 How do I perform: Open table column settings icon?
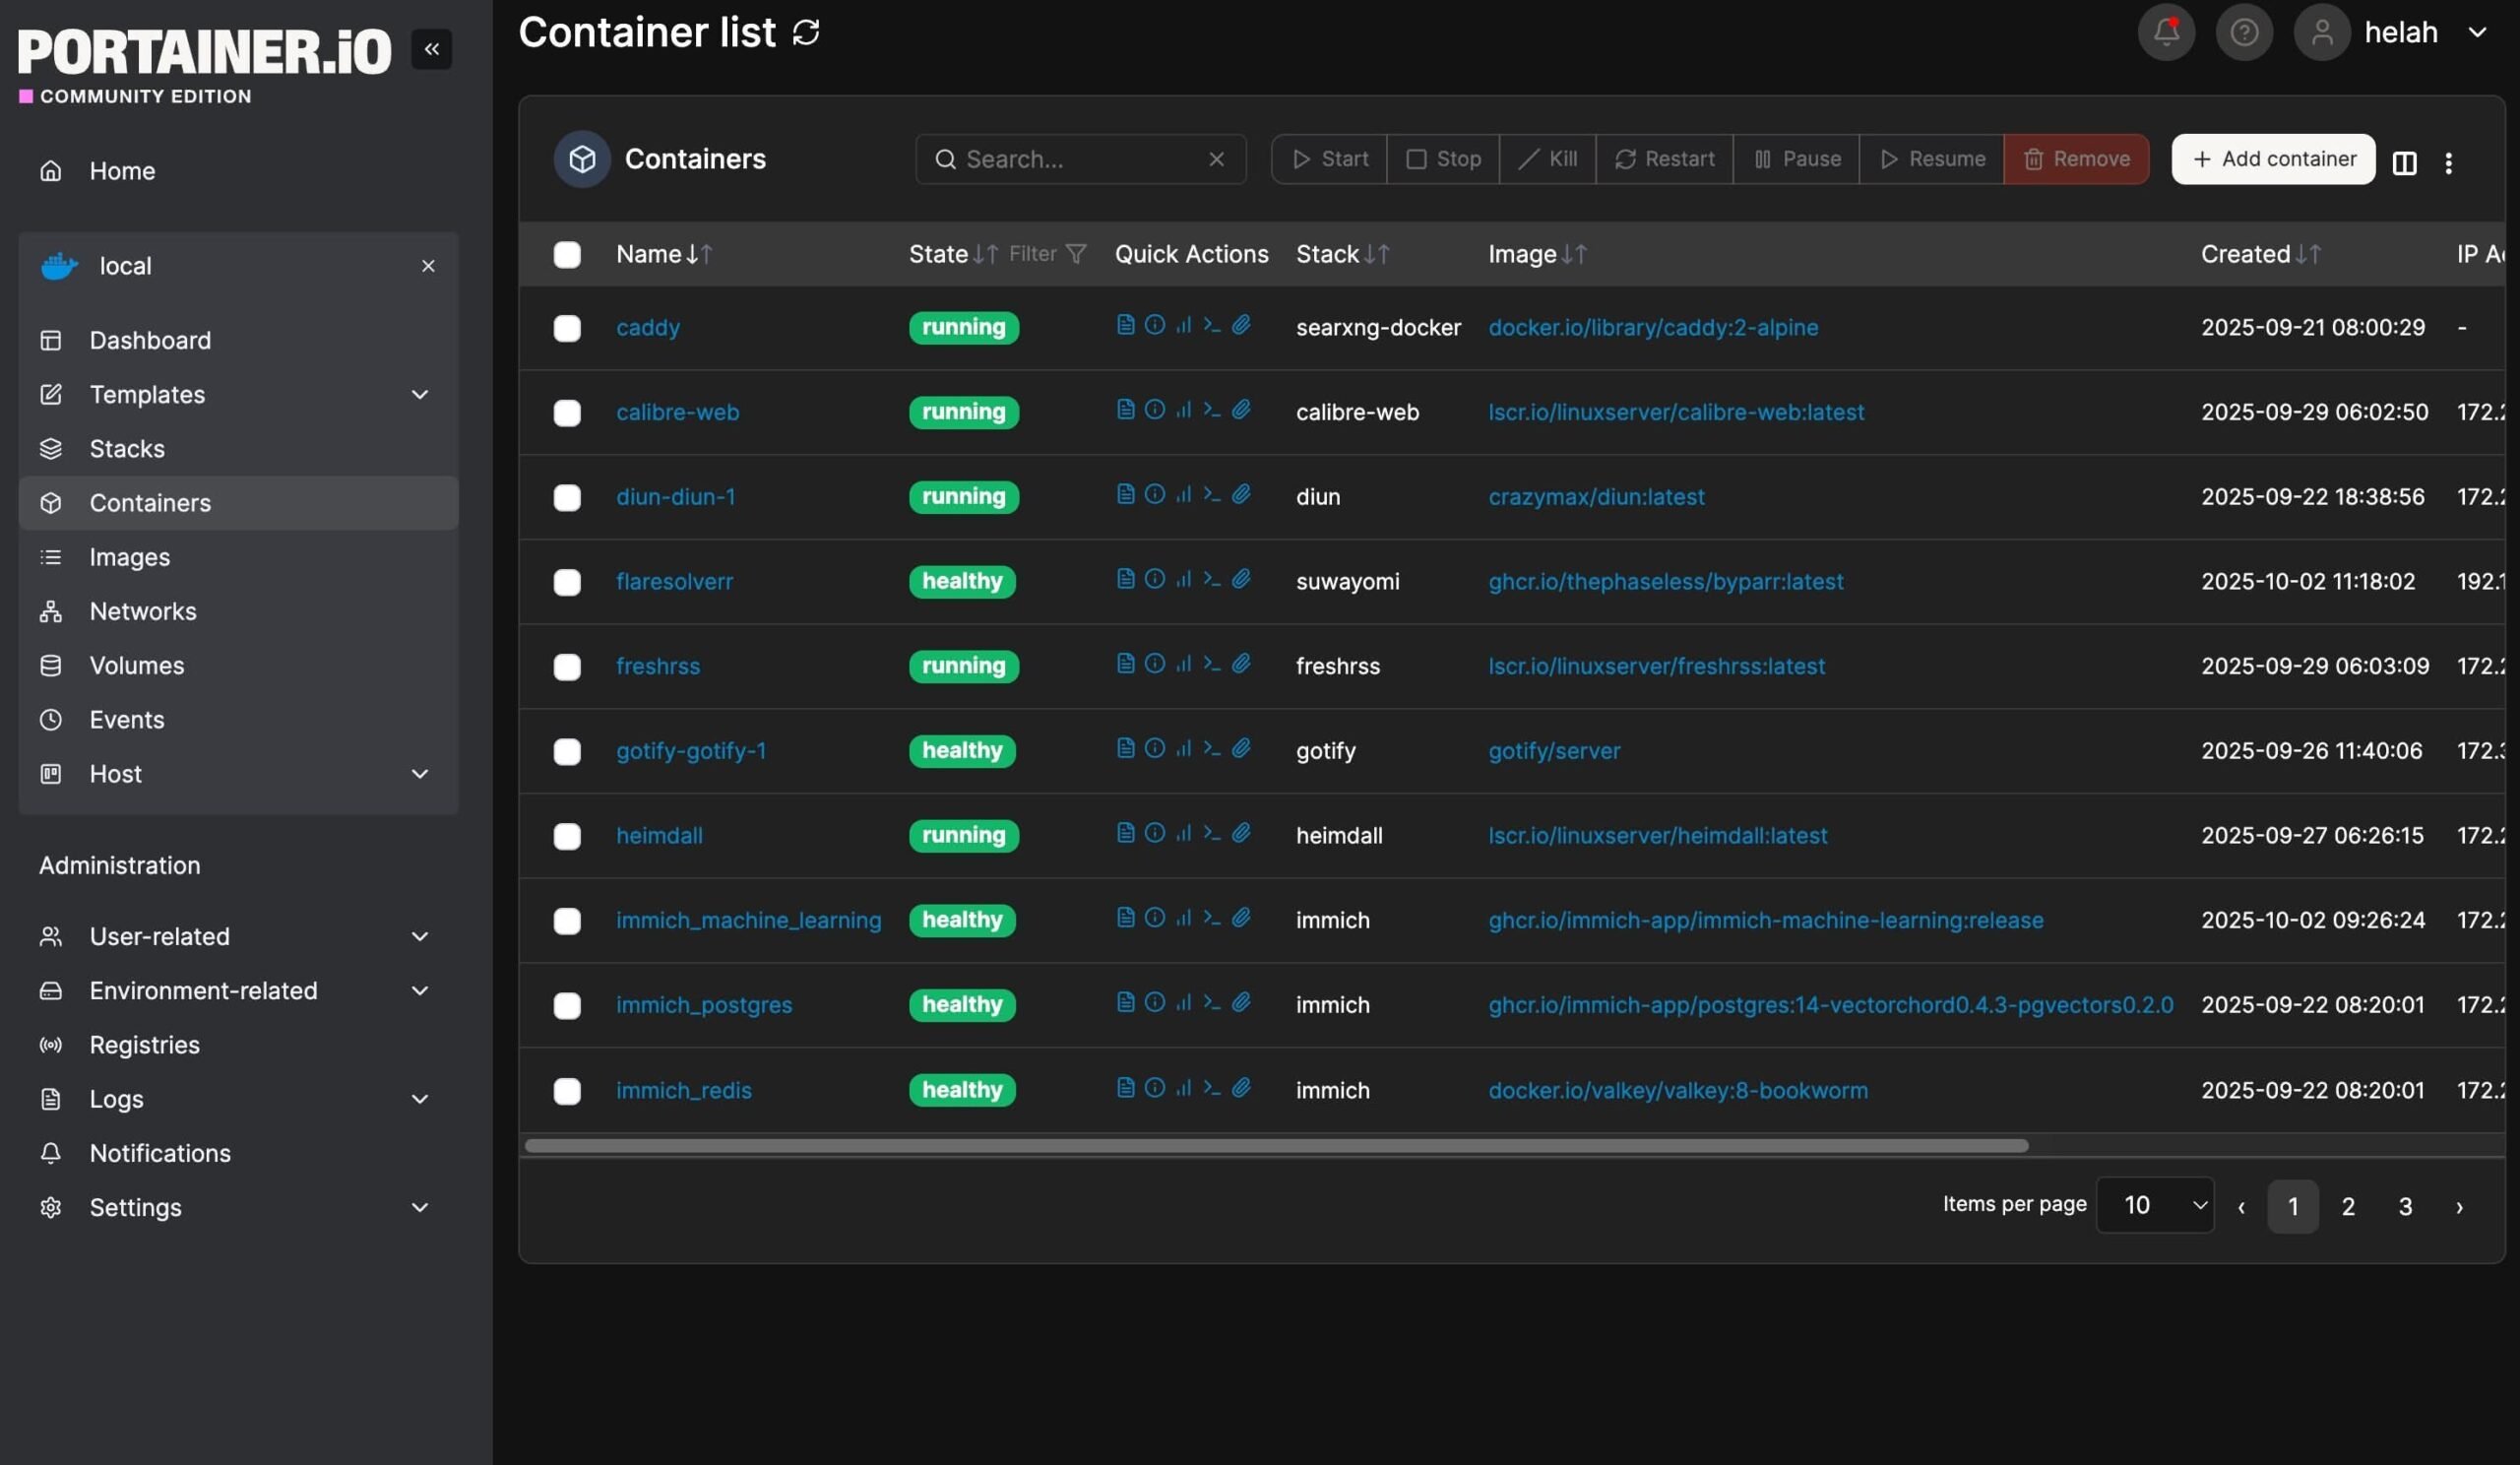pyautogui.click(x=2404, y=163)
